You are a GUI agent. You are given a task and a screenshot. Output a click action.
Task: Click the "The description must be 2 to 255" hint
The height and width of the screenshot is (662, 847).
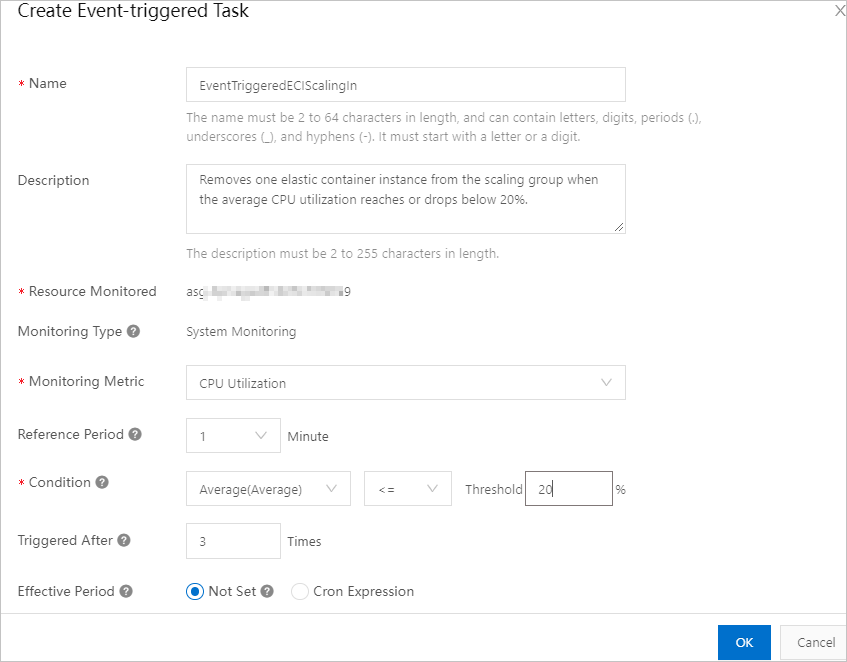pyautogui.click(x=342, y=253)
